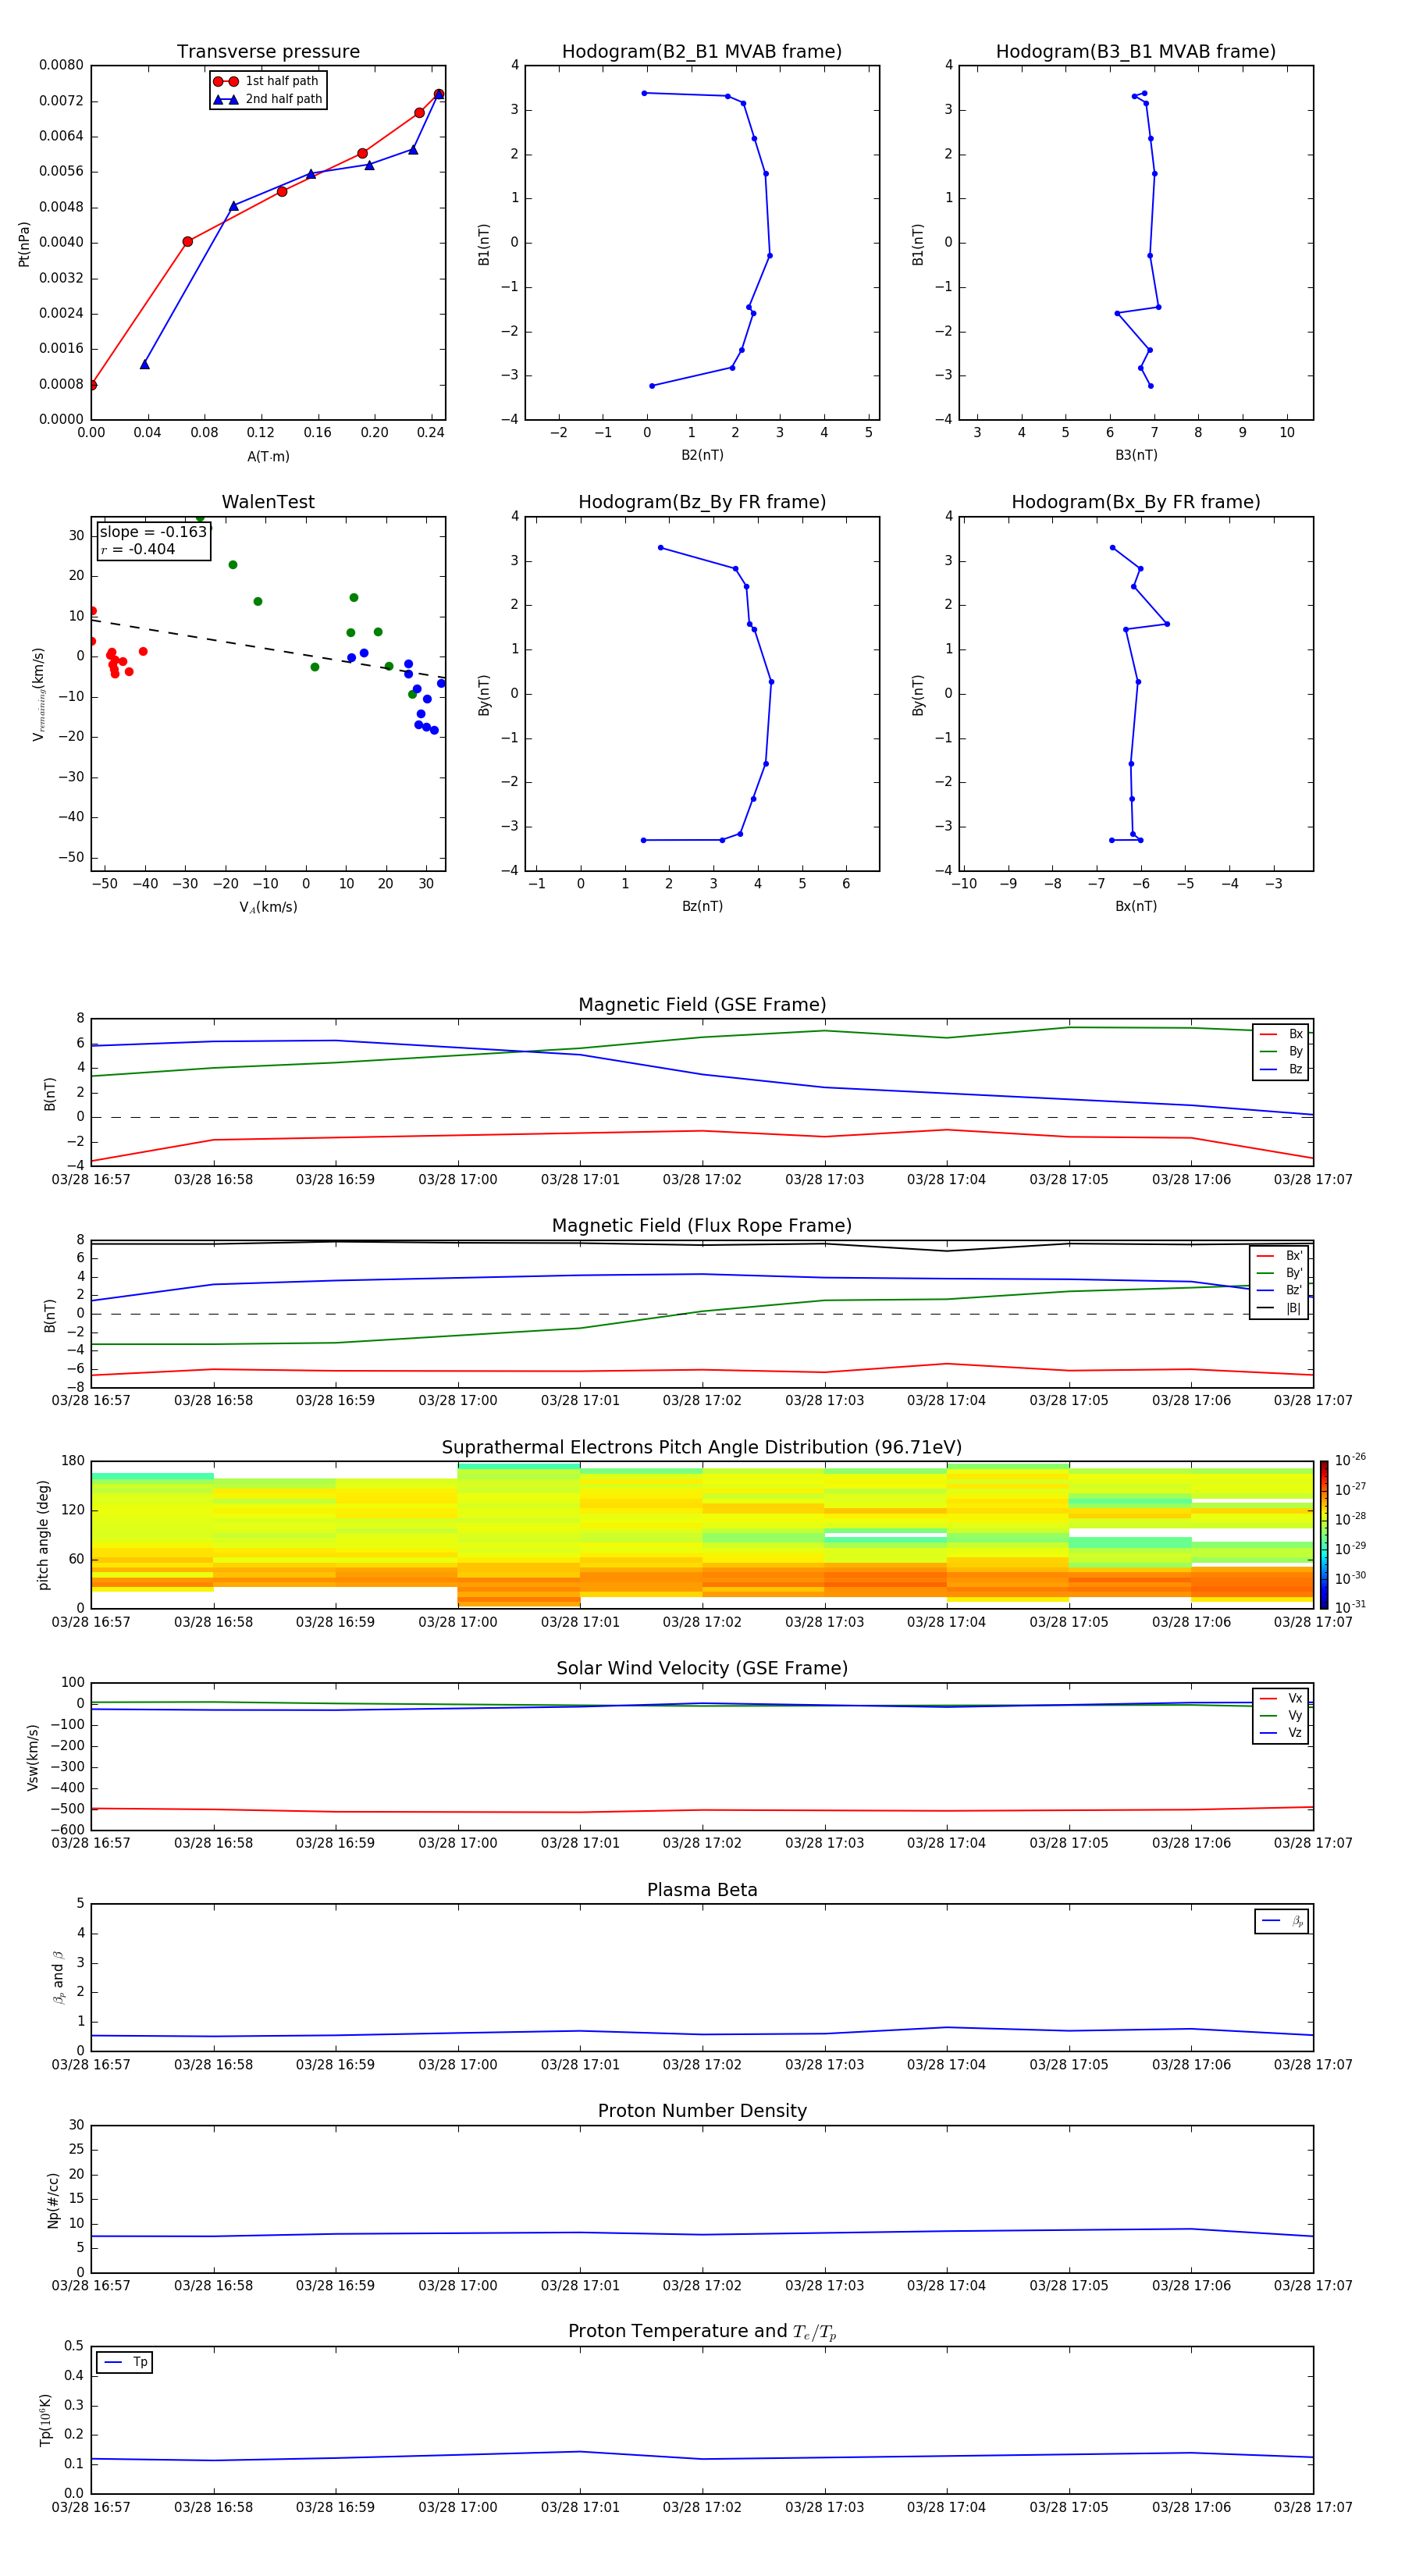The height and width of the screenshot is (2576, 1405).
Task: Click 'V_A(km/s)' x-axis label
Action: 268,907
